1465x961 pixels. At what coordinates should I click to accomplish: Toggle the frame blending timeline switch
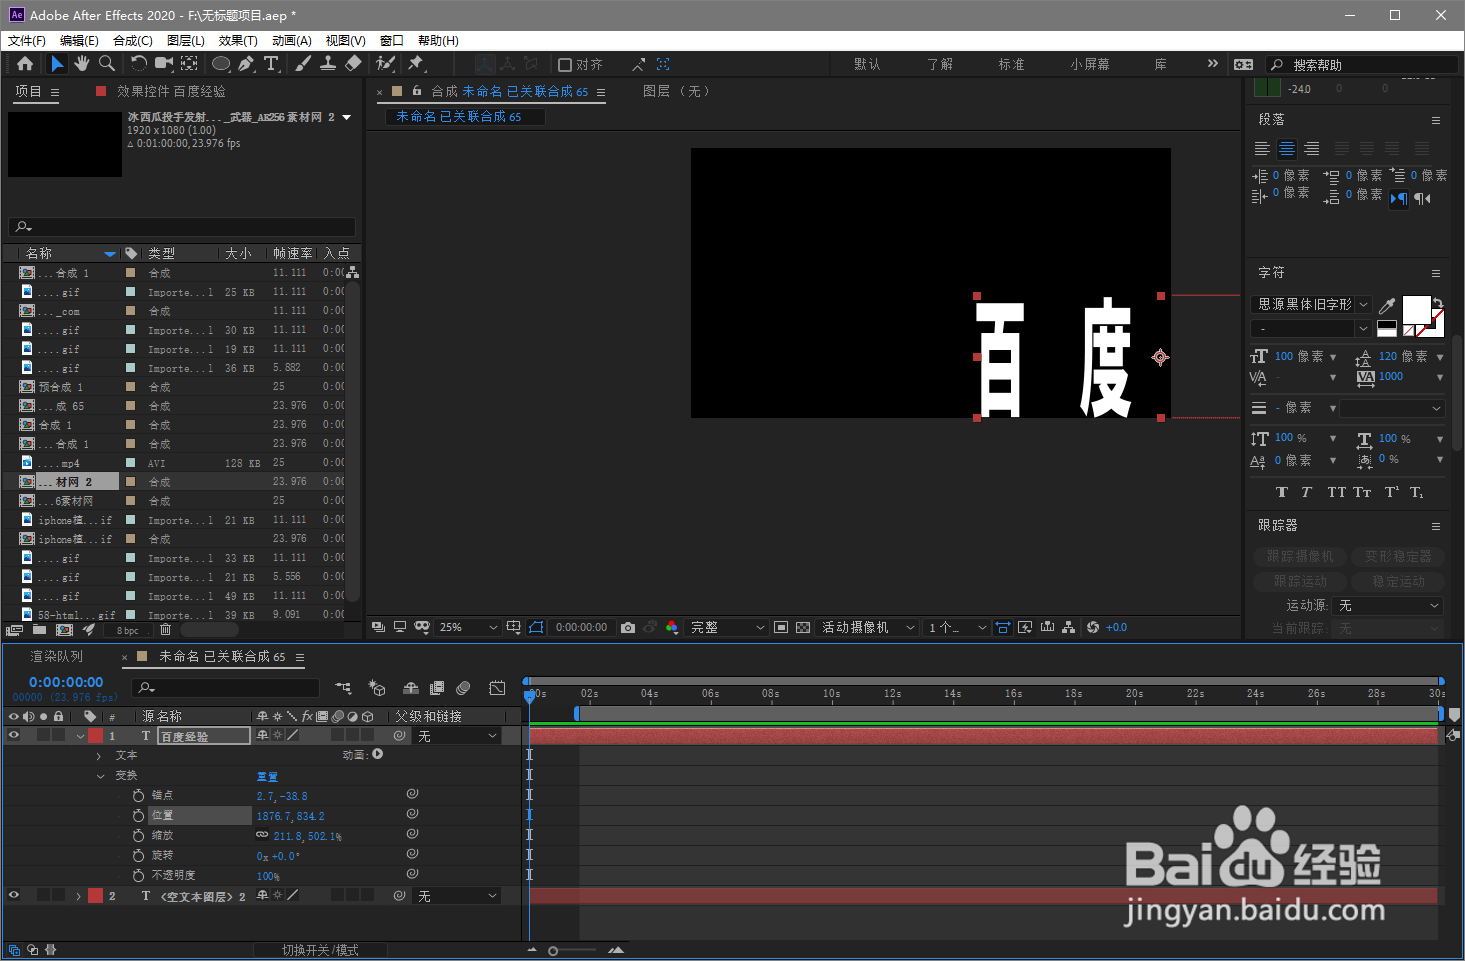click(x=437, y=688)
